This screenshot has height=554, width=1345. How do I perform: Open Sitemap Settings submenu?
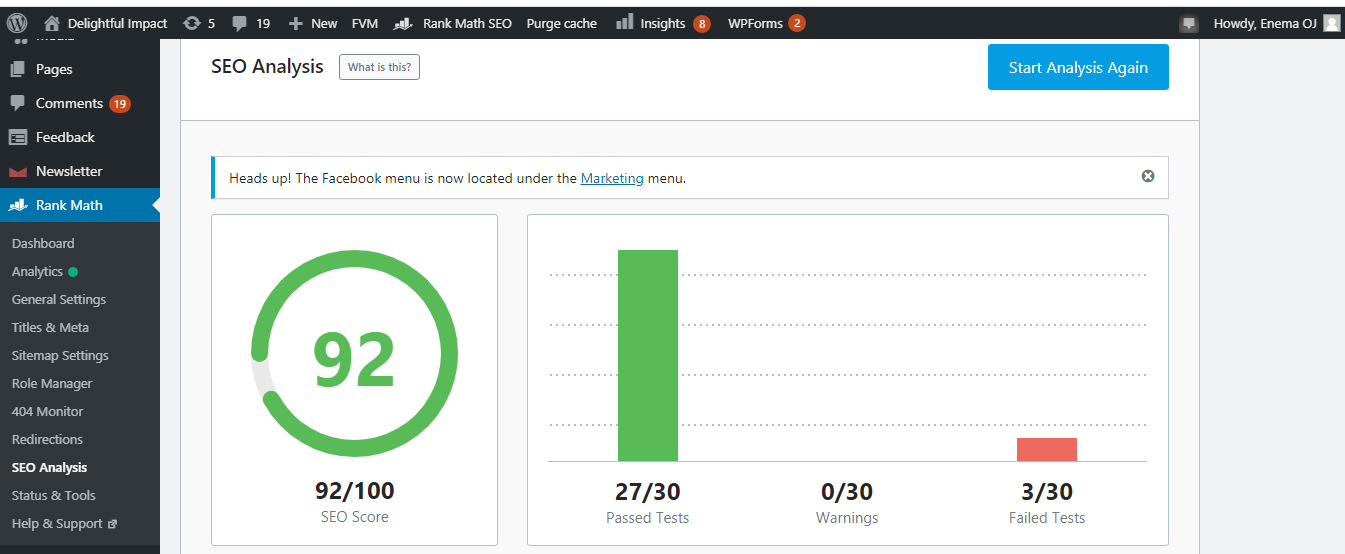point(60,355)
